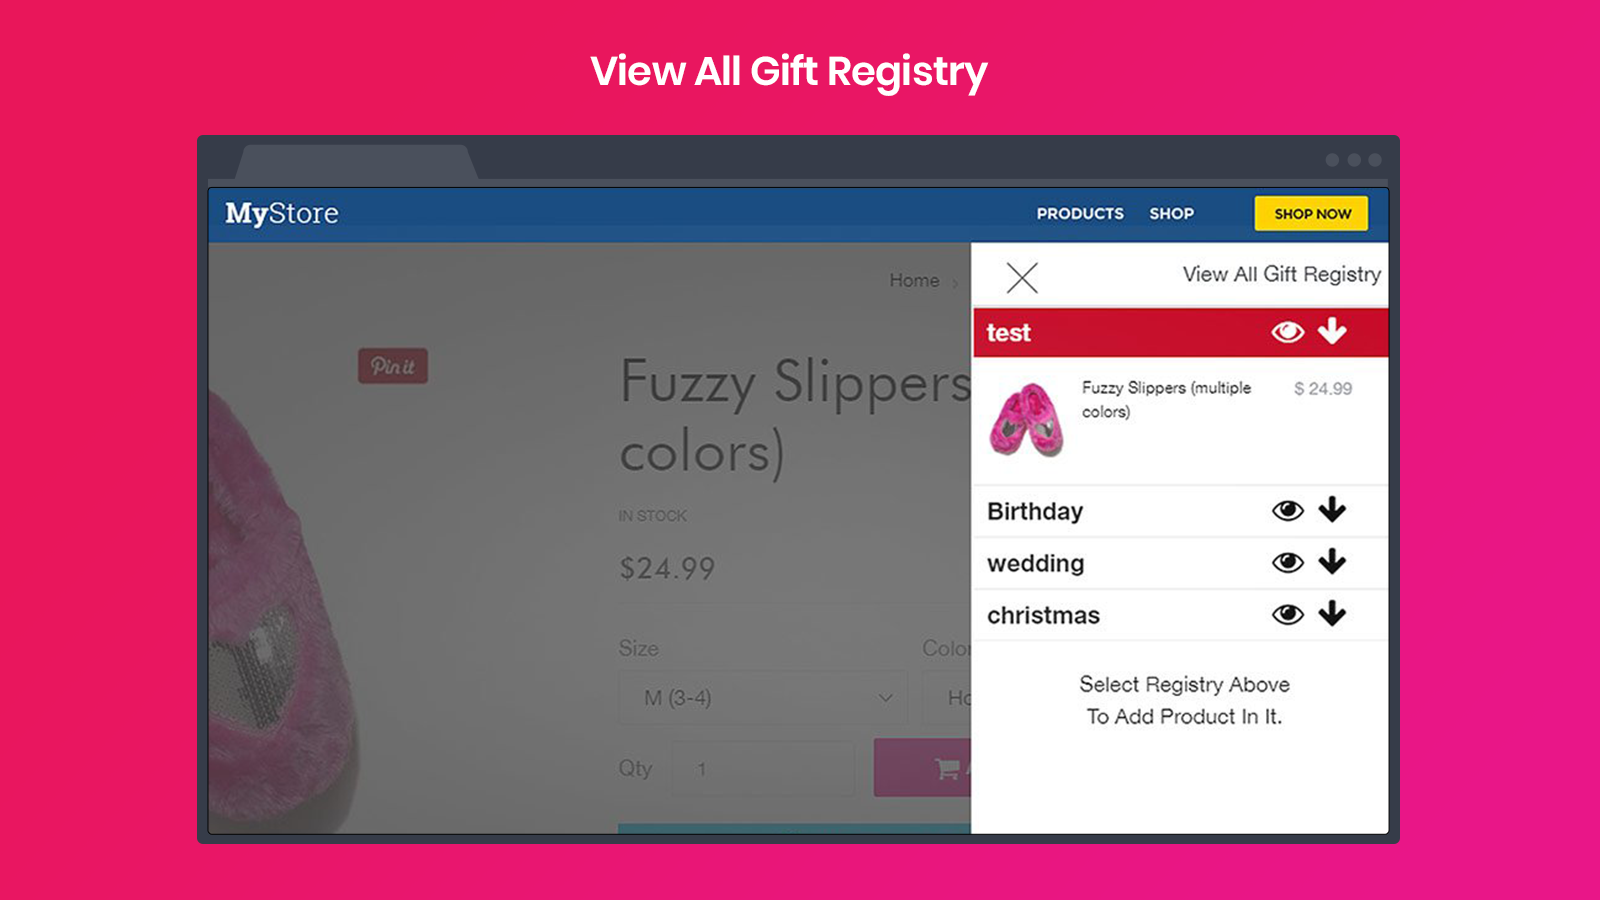Screen dimensions: 1600x900
Task: Show christmas registry using eye icon
Action: click(1287, 615)
